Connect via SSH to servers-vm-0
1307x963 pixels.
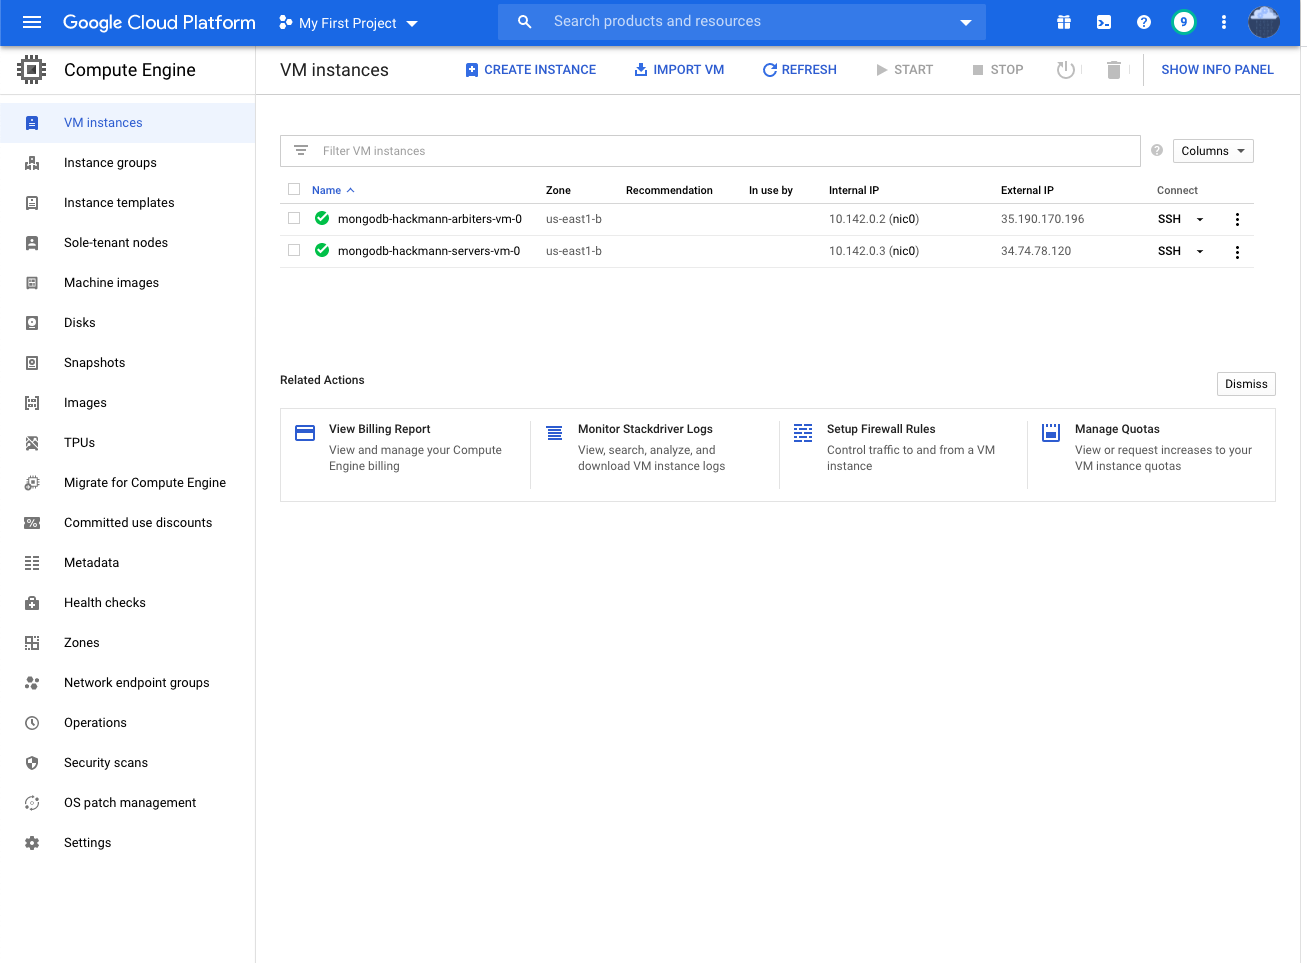pos(1169,252)
